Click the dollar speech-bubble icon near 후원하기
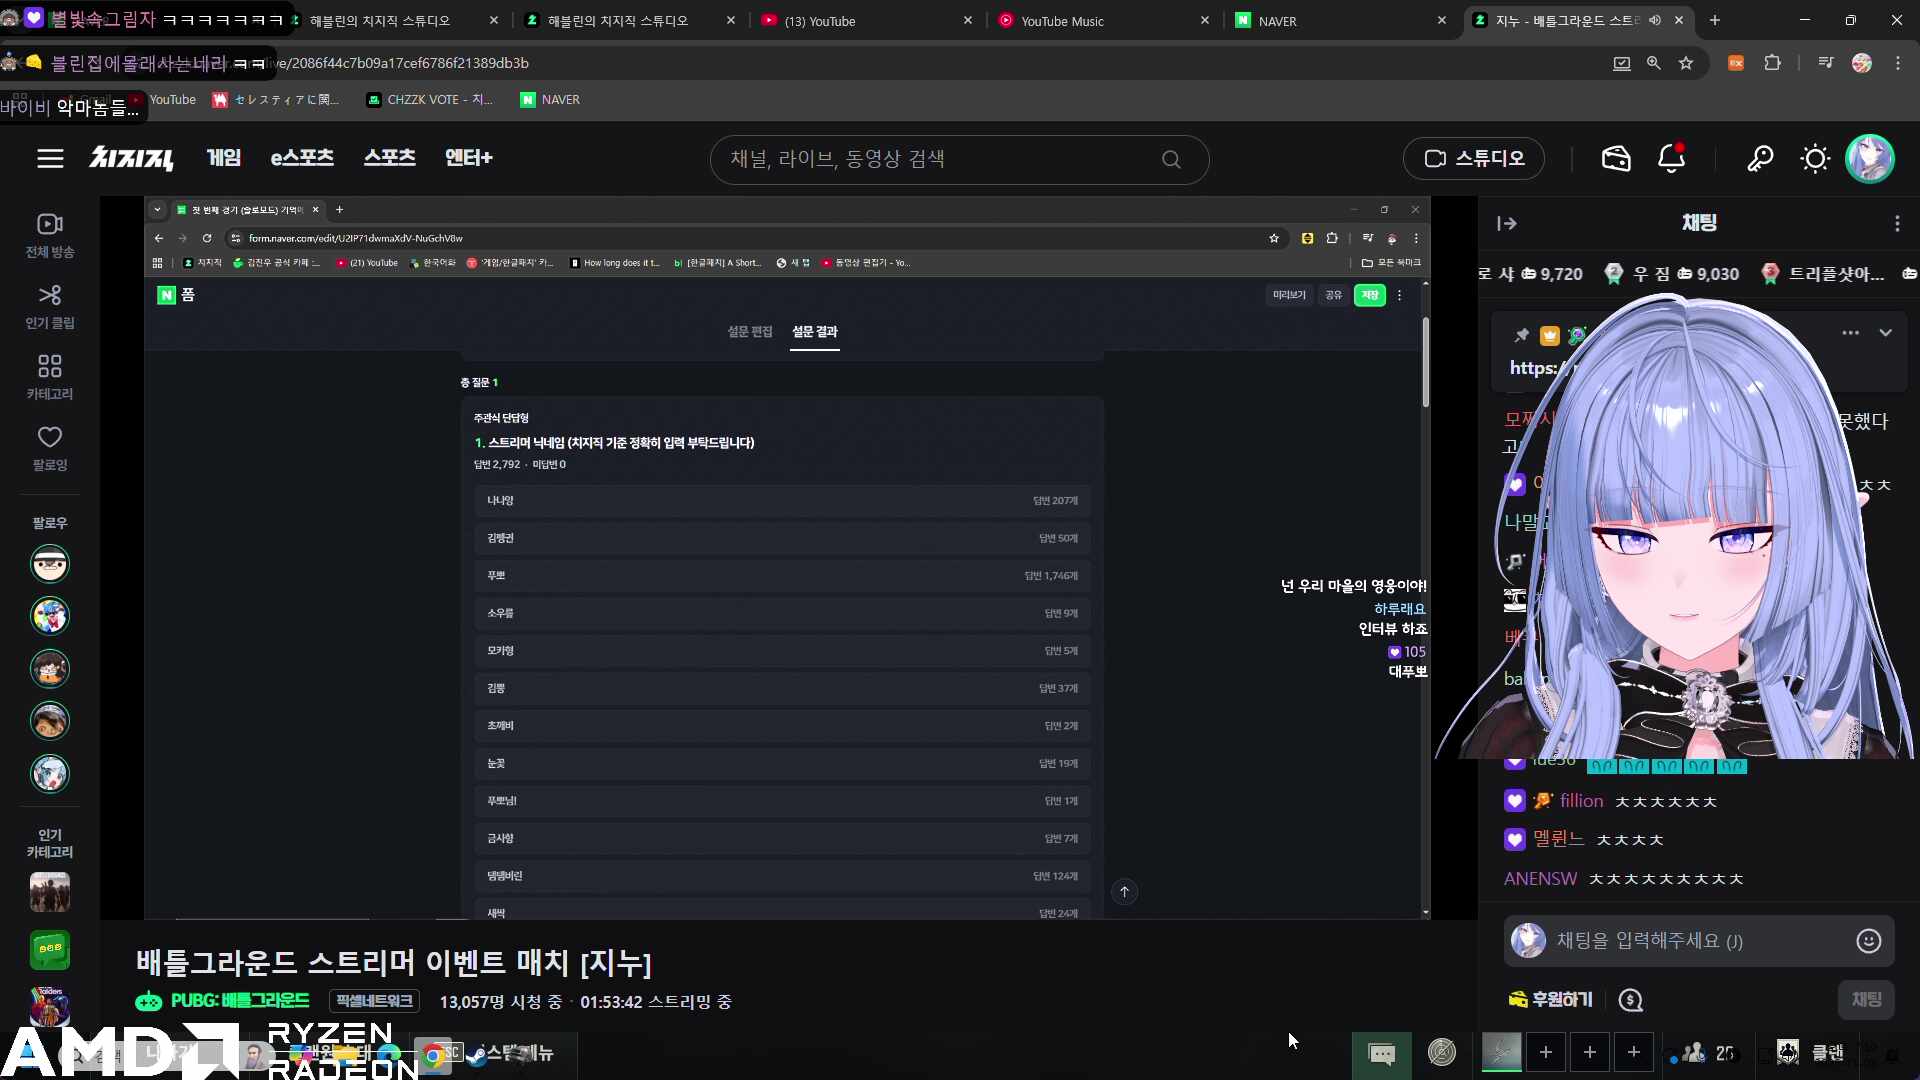The height and width of the screenshot is (1080, 1920). click(1632, 999)
